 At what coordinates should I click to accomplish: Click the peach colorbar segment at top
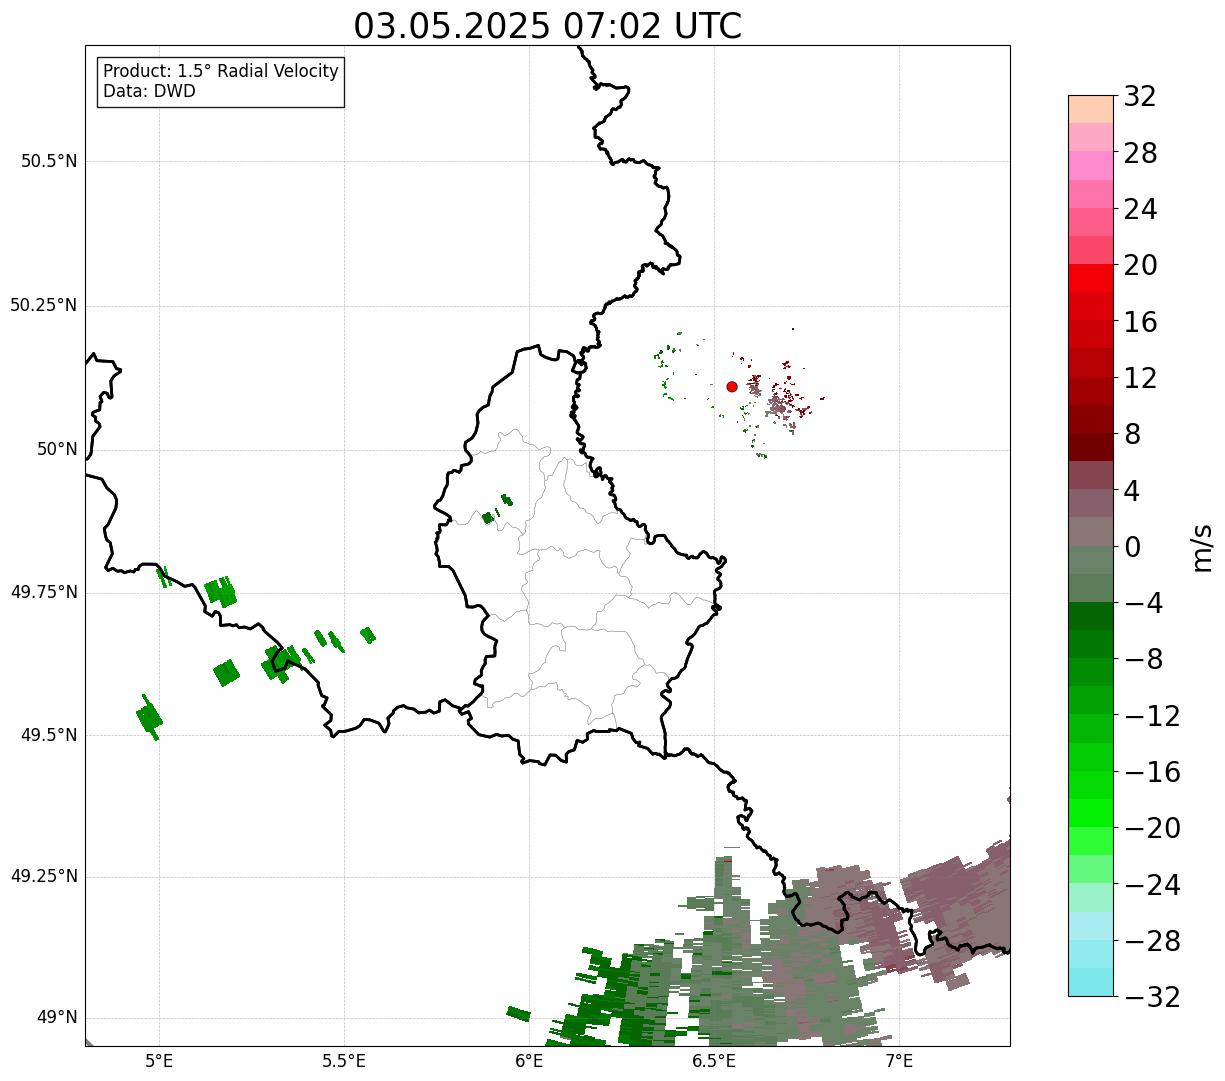1091,109
